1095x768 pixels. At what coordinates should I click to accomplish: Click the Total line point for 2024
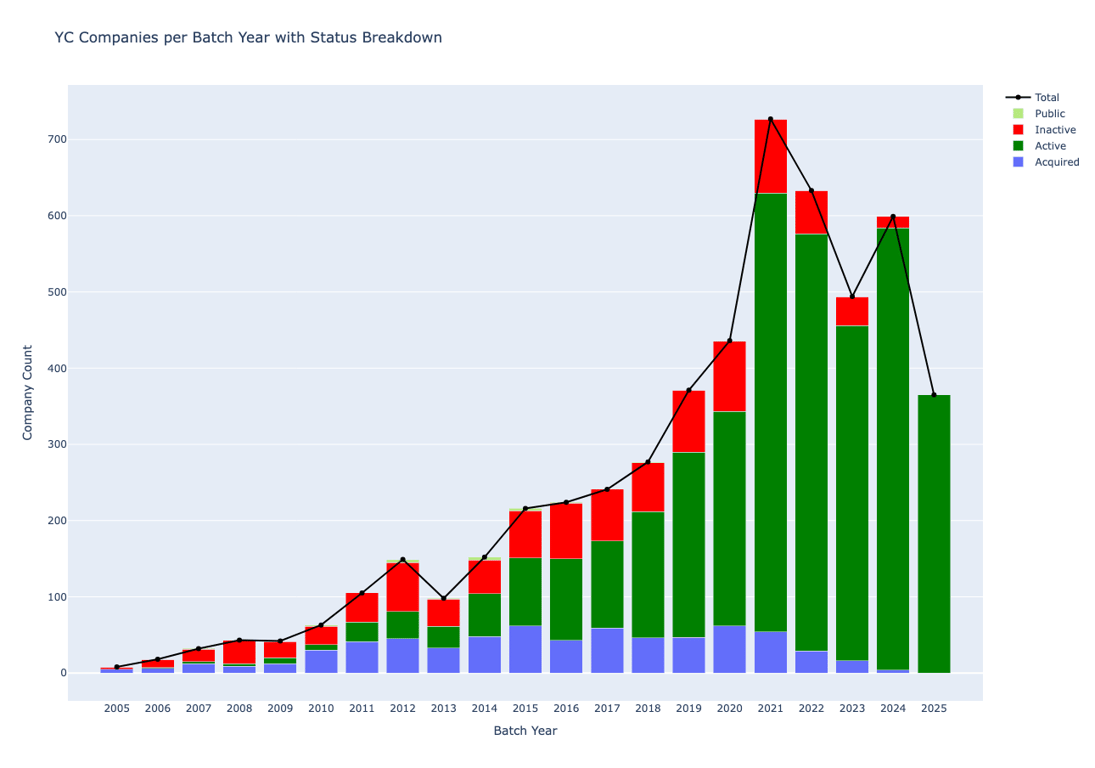[x=893, y=216]
